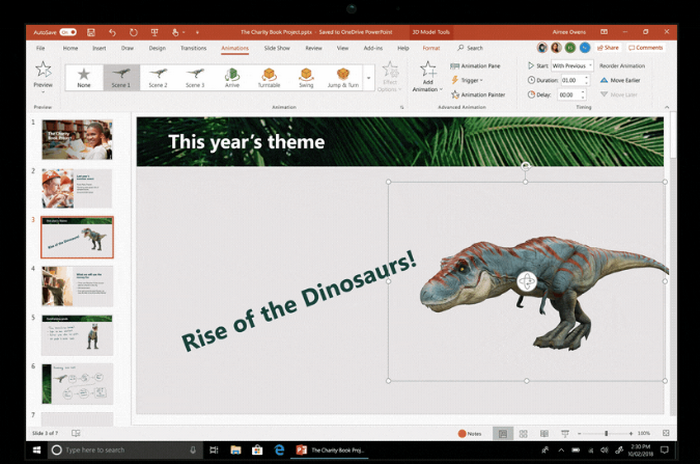
Task: Click the Duration value field
Action: click(571, 80)
